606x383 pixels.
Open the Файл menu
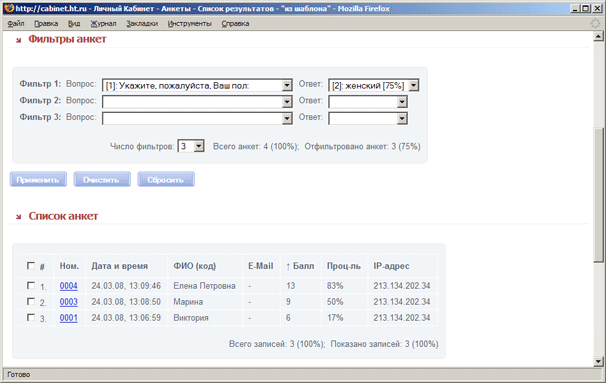coord(16,24)
